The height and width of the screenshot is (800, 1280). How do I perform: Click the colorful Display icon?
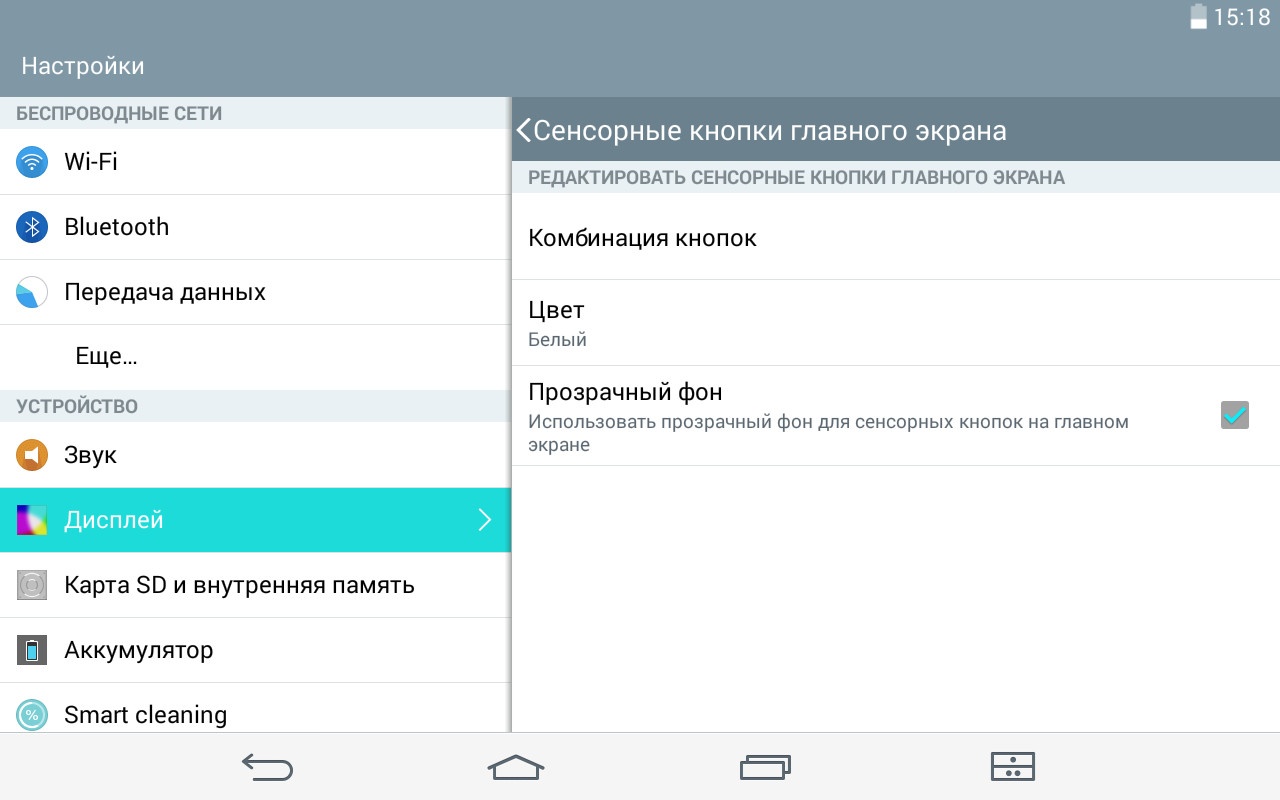click(x=32, y=520)
